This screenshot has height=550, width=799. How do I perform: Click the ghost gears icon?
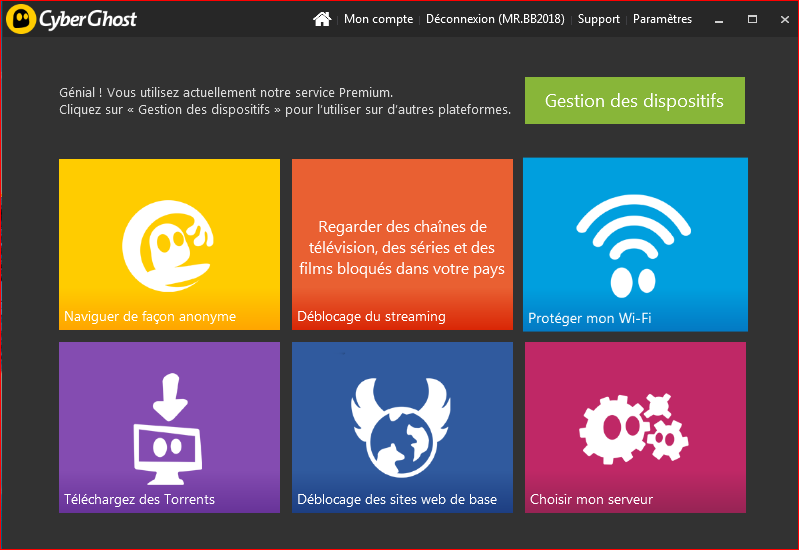(633, 428)
